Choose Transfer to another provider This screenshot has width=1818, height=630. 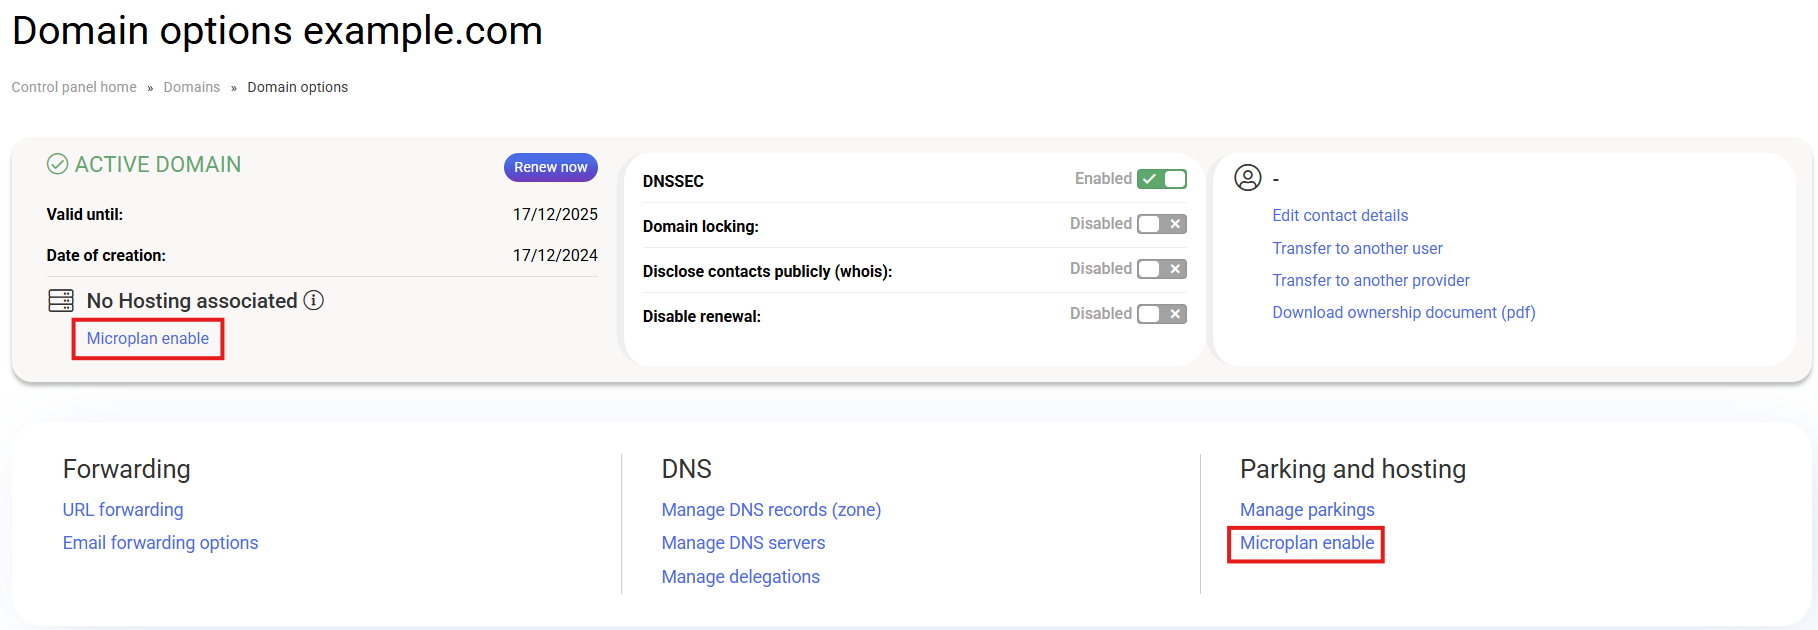point(1370,280)
